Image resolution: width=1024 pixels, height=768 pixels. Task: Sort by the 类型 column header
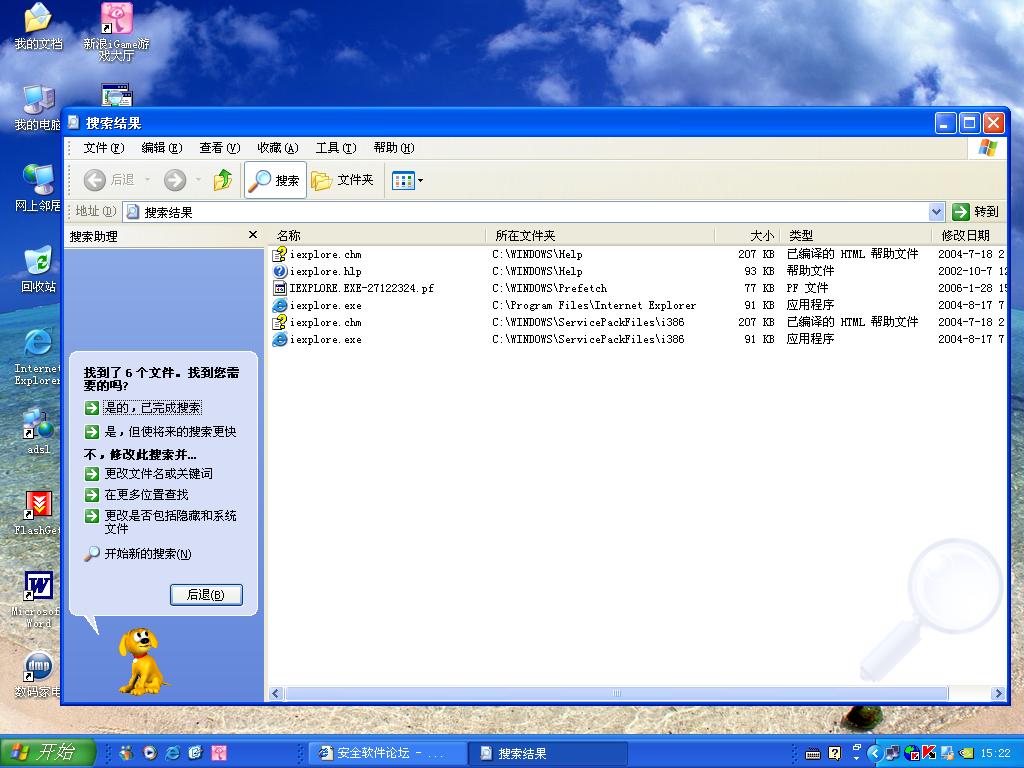coord(856,236)
